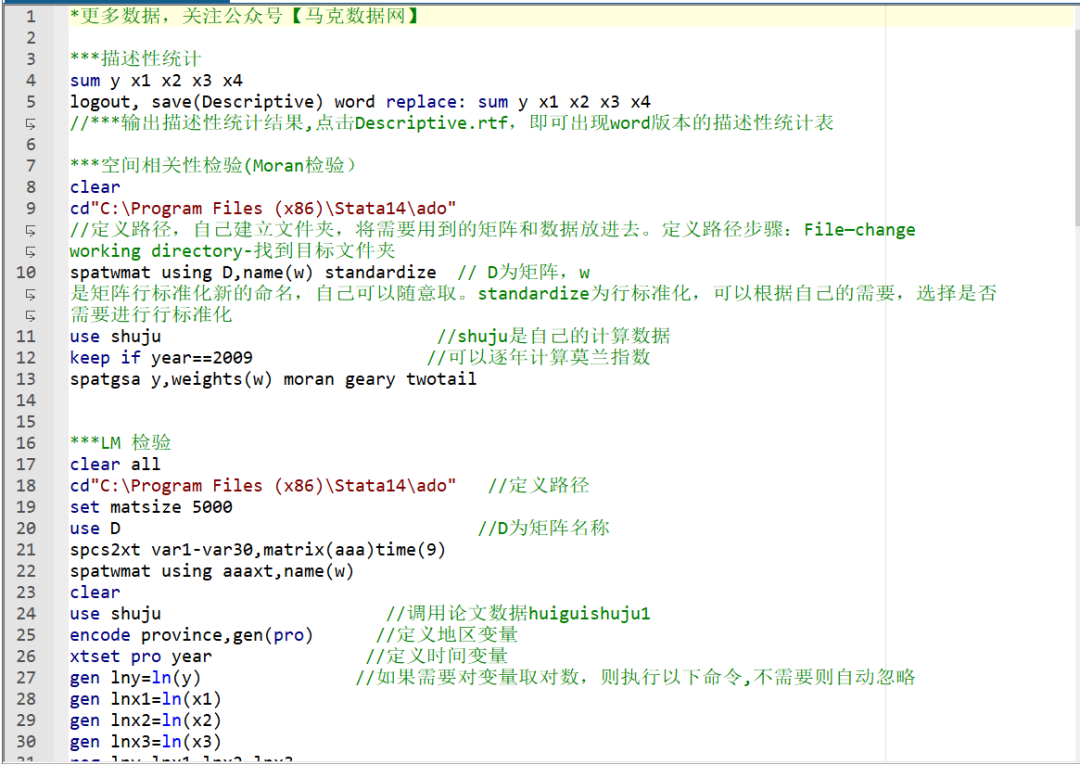Click line number 30 in the gutter
This screenshot has height=765, width=1080.
click(26, 742)
